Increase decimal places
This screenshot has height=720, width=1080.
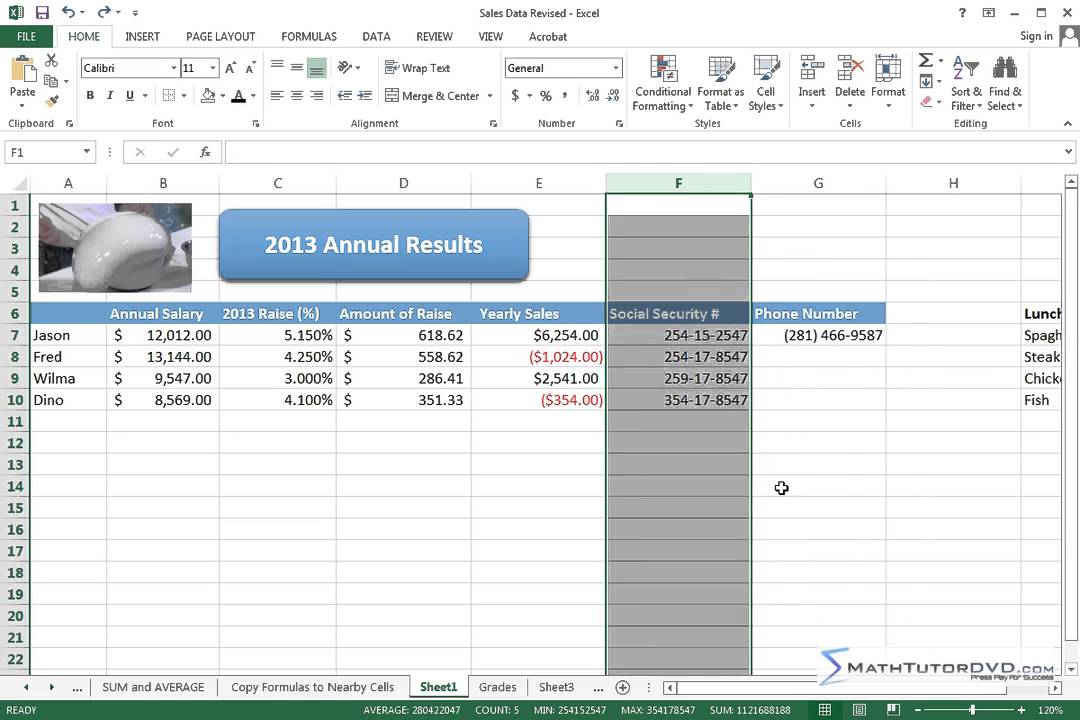592,96
